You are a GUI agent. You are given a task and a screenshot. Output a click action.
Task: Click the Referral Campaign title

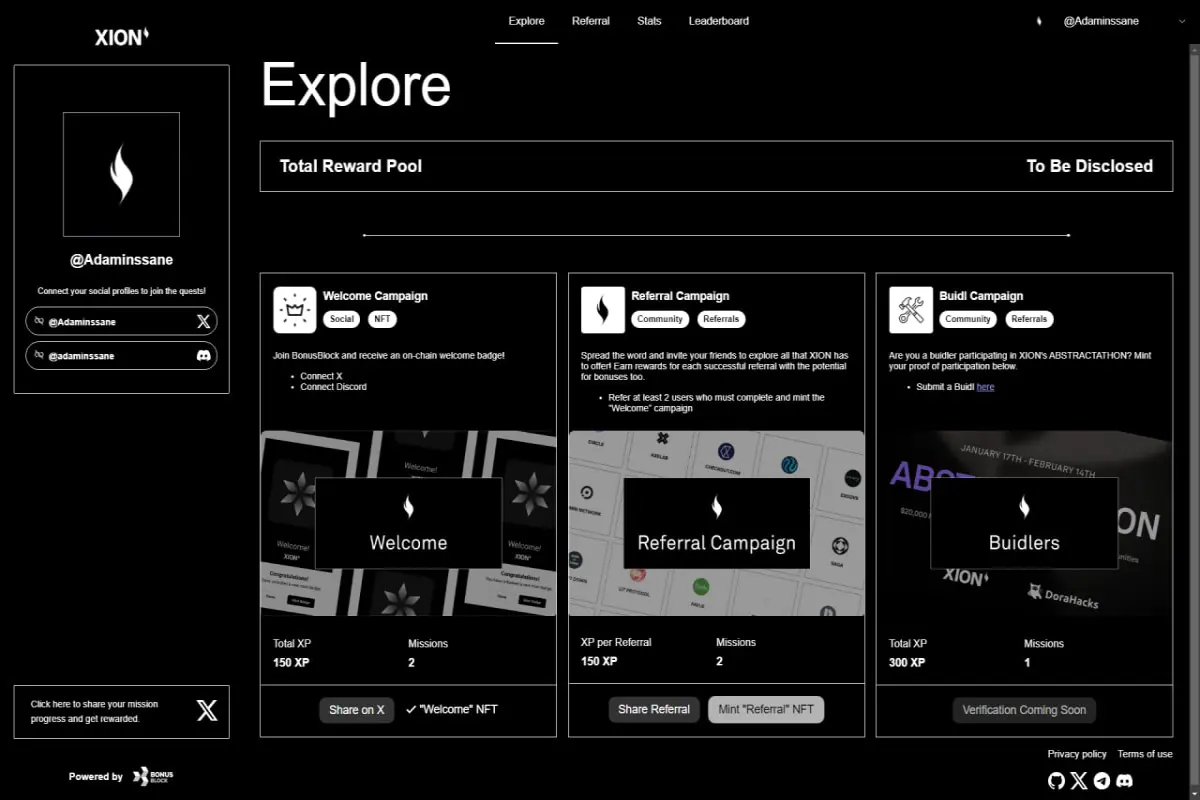tap(680, 296)
